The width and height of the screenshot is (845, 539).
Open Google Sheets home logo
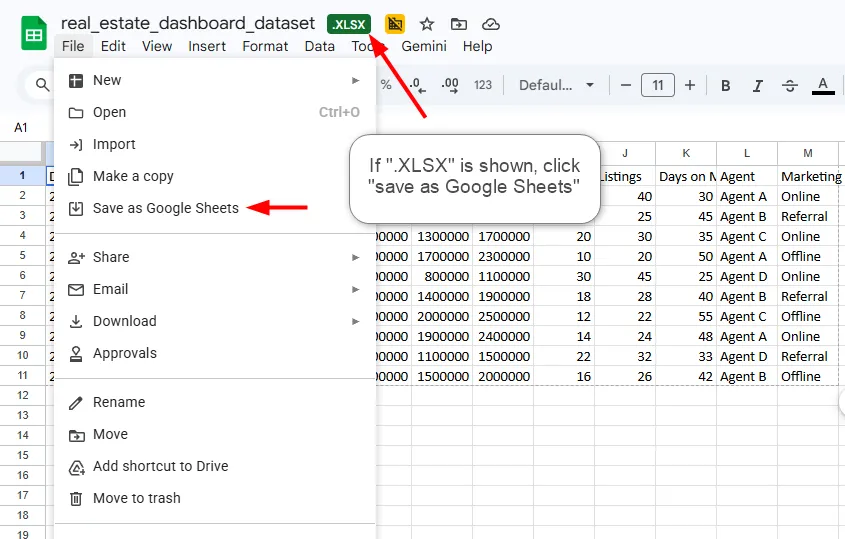(x=34, y=34)
